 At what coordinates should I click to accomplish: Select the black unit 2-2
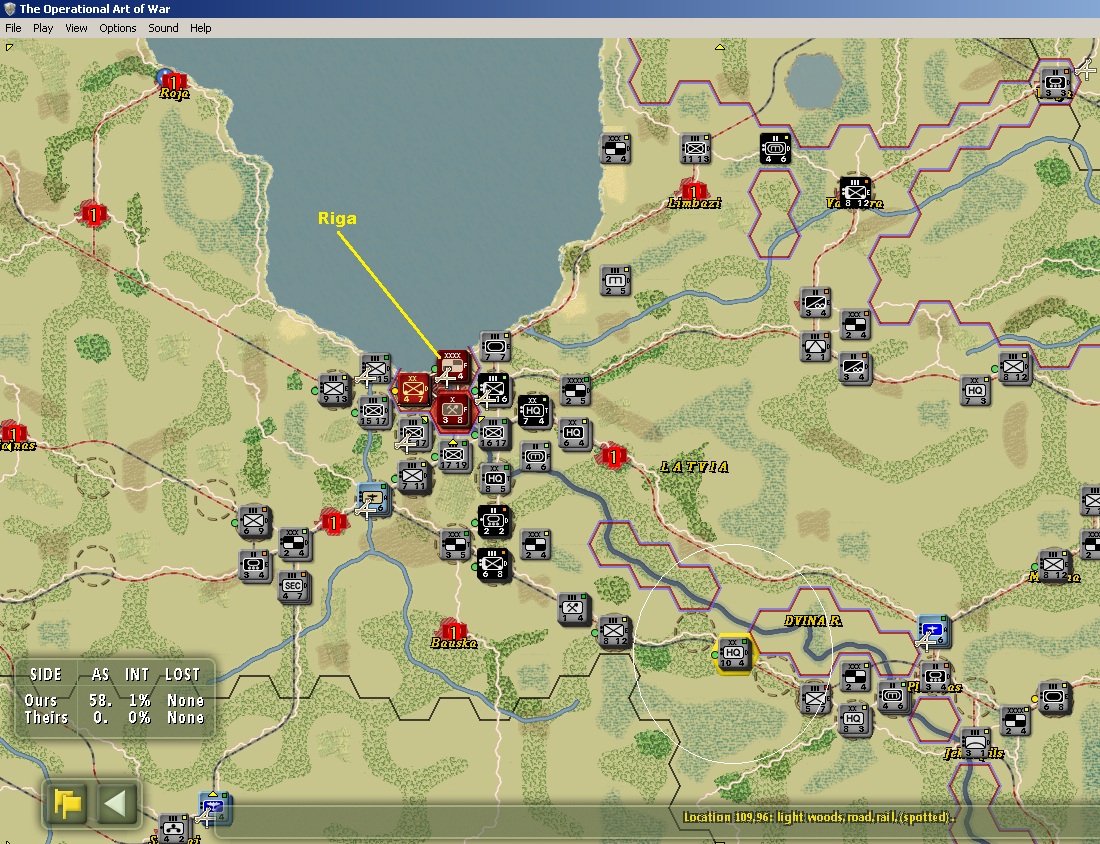point(494,521)
